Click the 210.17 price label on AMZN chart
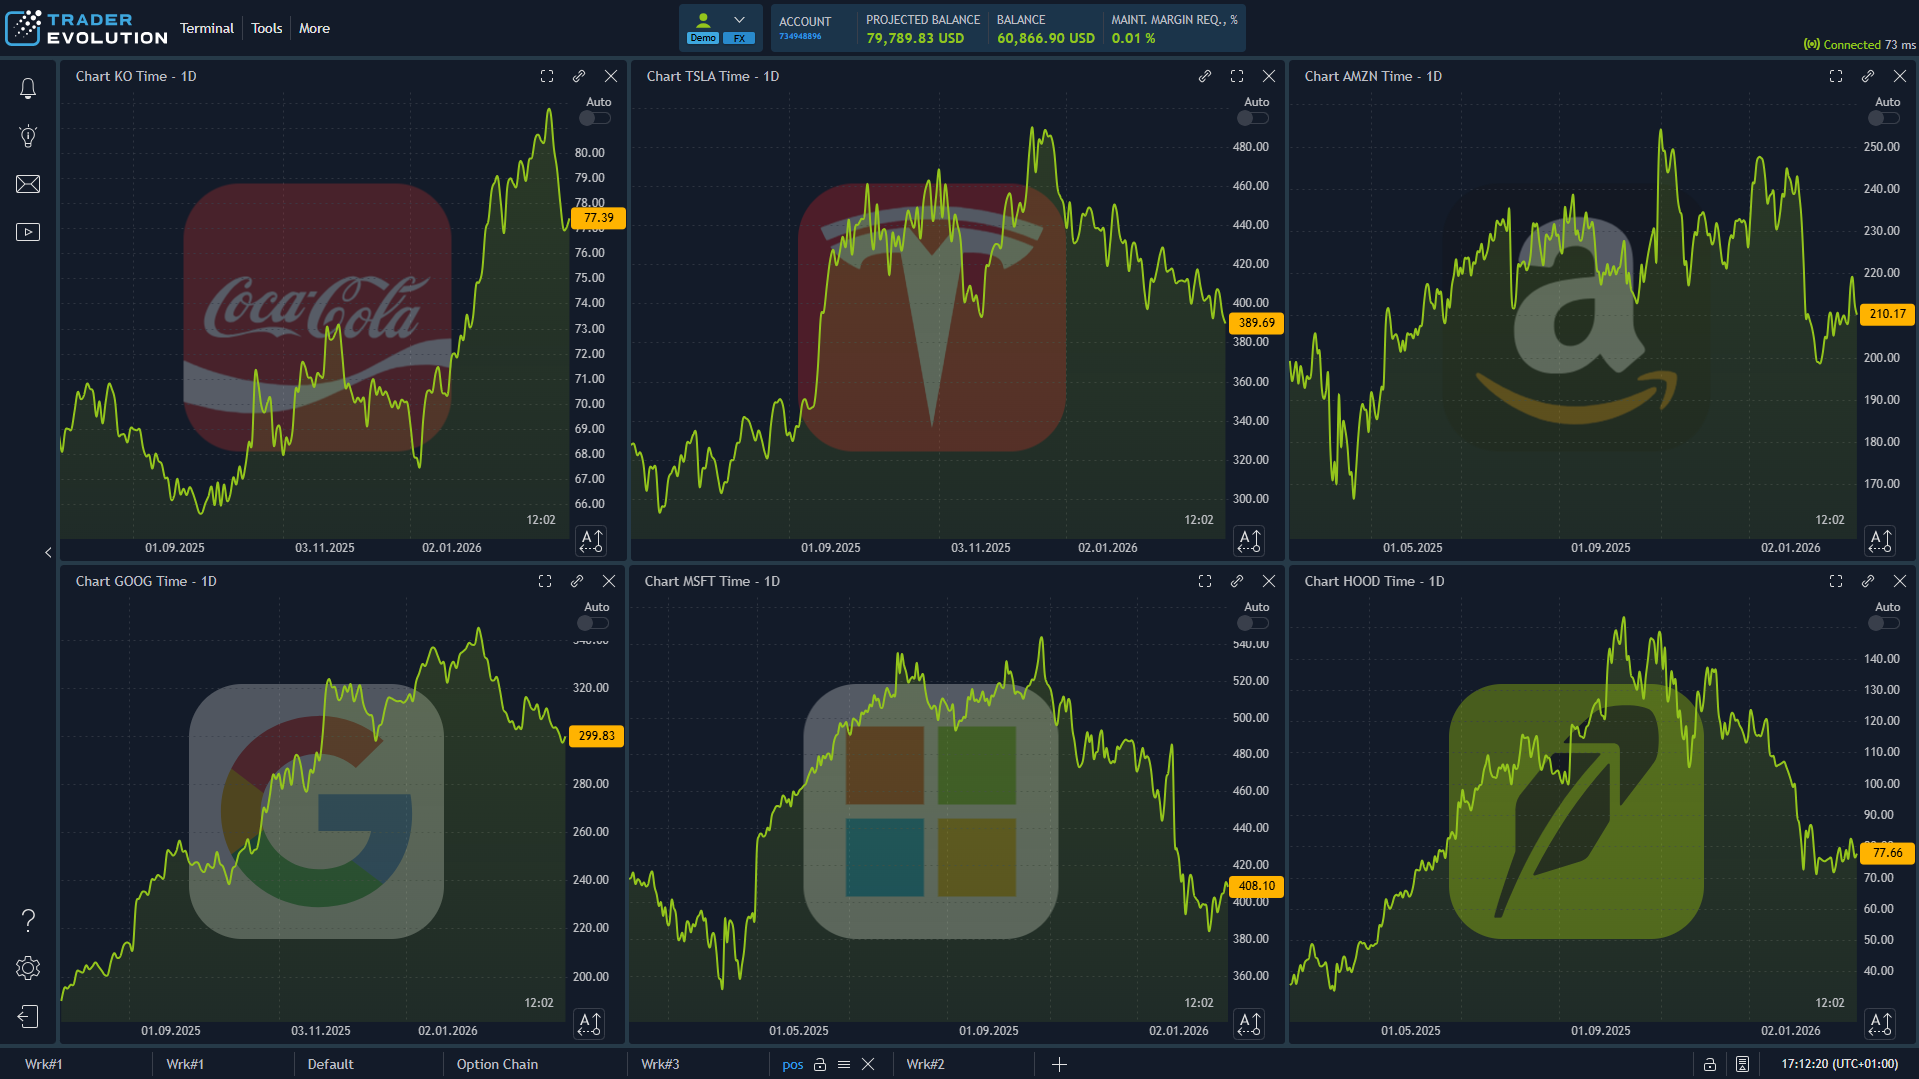The image size is (1919, 1079). (x=1886, y=313)
